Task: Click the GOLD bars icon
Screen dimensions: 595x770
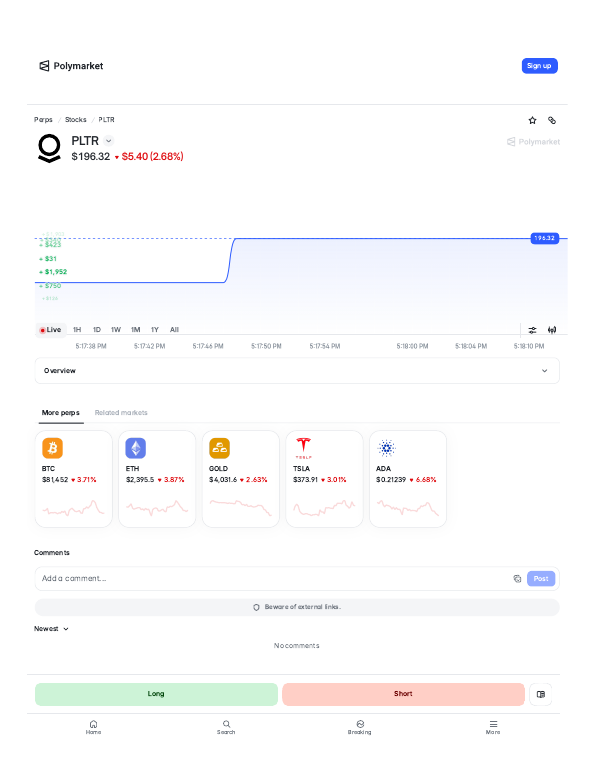Action: point(219,448)
